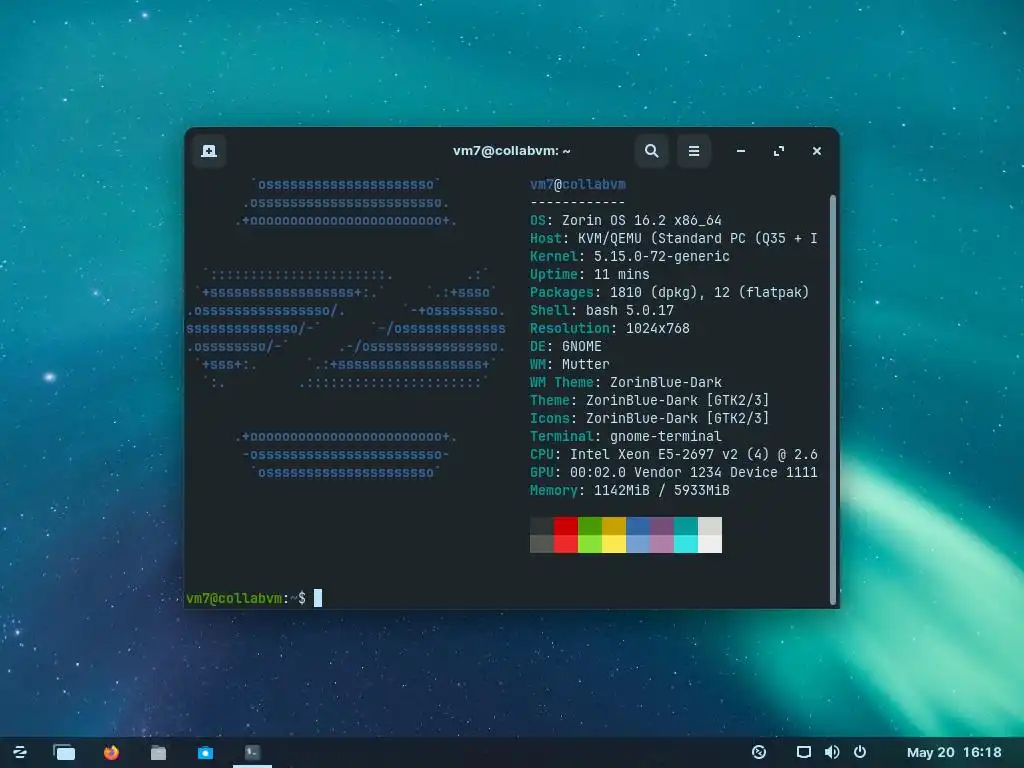Open the power menu in the tray

[860, 752]
